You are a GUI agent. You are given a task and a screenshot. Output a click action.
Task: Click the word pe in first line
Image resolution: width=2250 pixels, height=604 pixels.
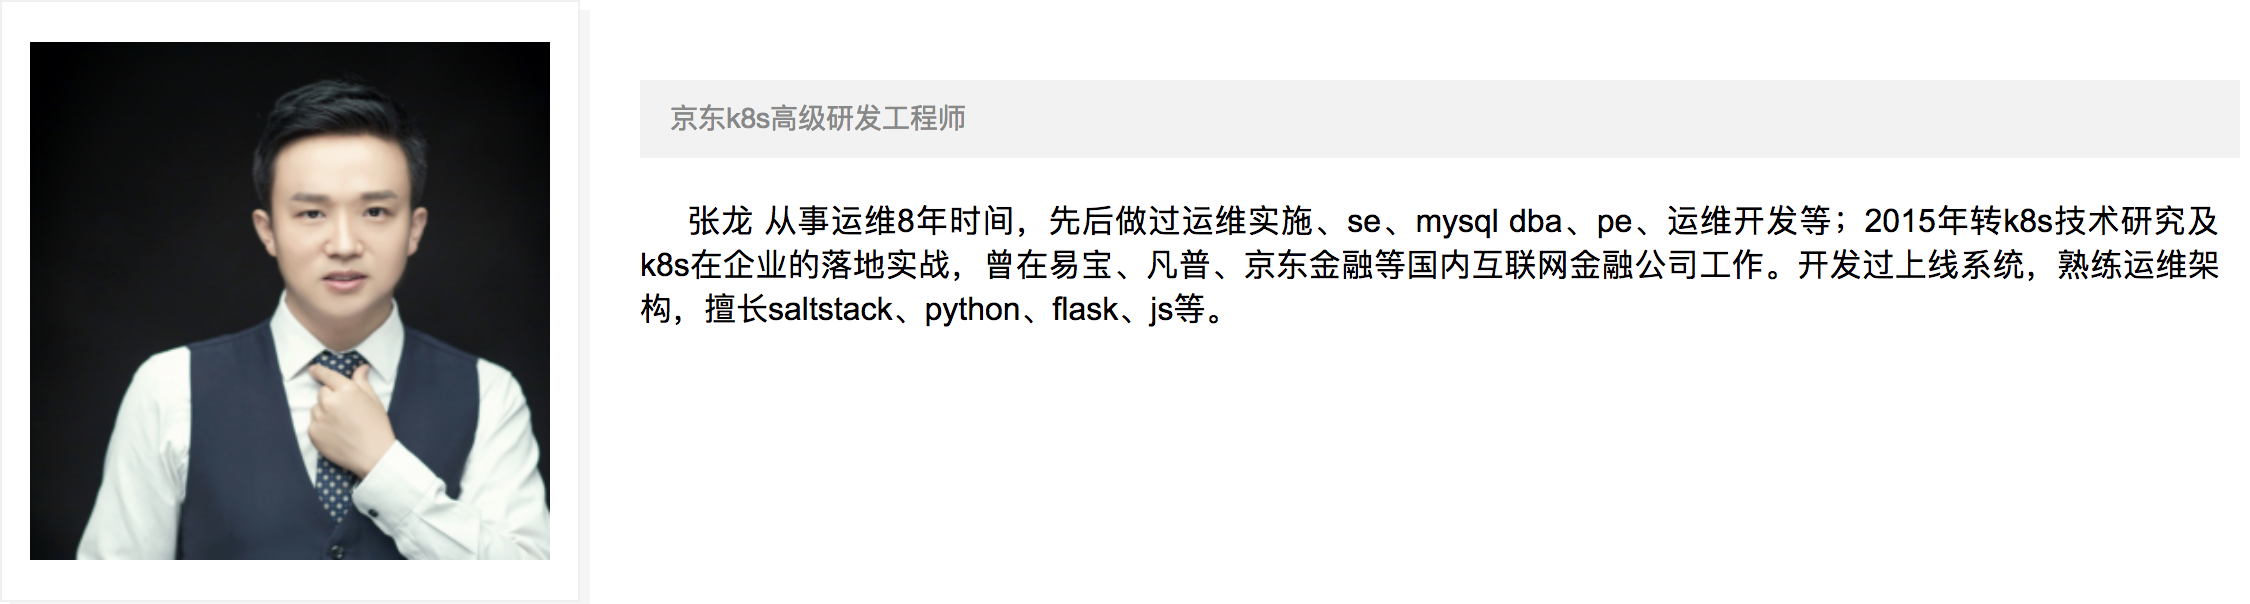pyautogui.click(x=1615, y=223)
